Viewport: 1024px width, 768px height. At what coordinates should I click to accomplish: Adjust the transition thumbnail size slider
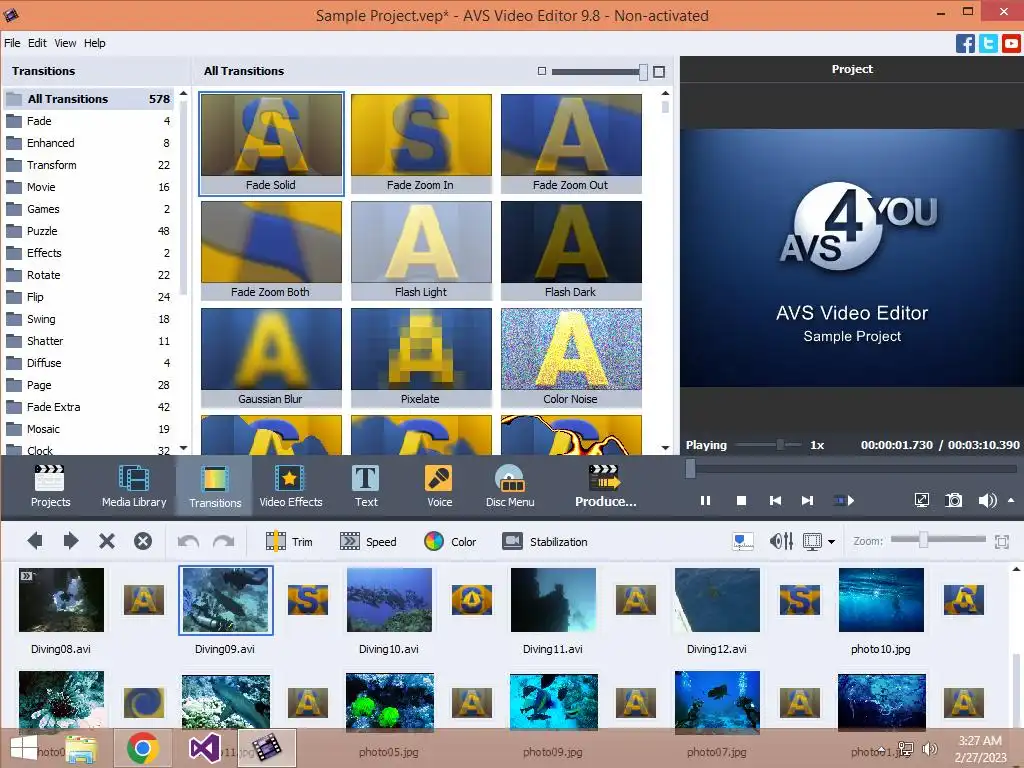point(643,71)
